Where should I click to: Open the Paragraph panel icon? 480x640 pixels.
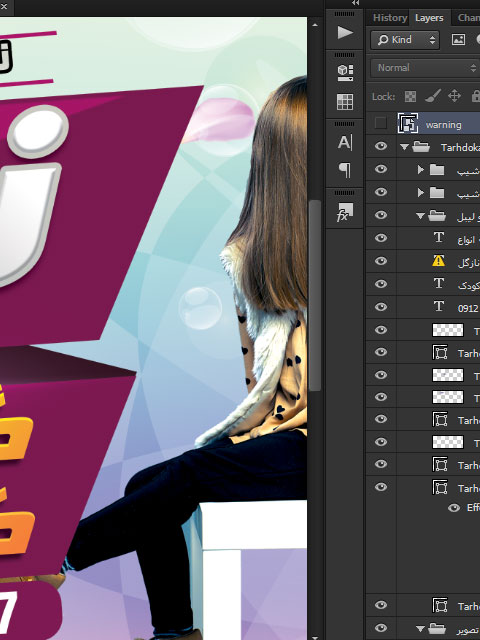pyautogui.click(x=345, y=170)
